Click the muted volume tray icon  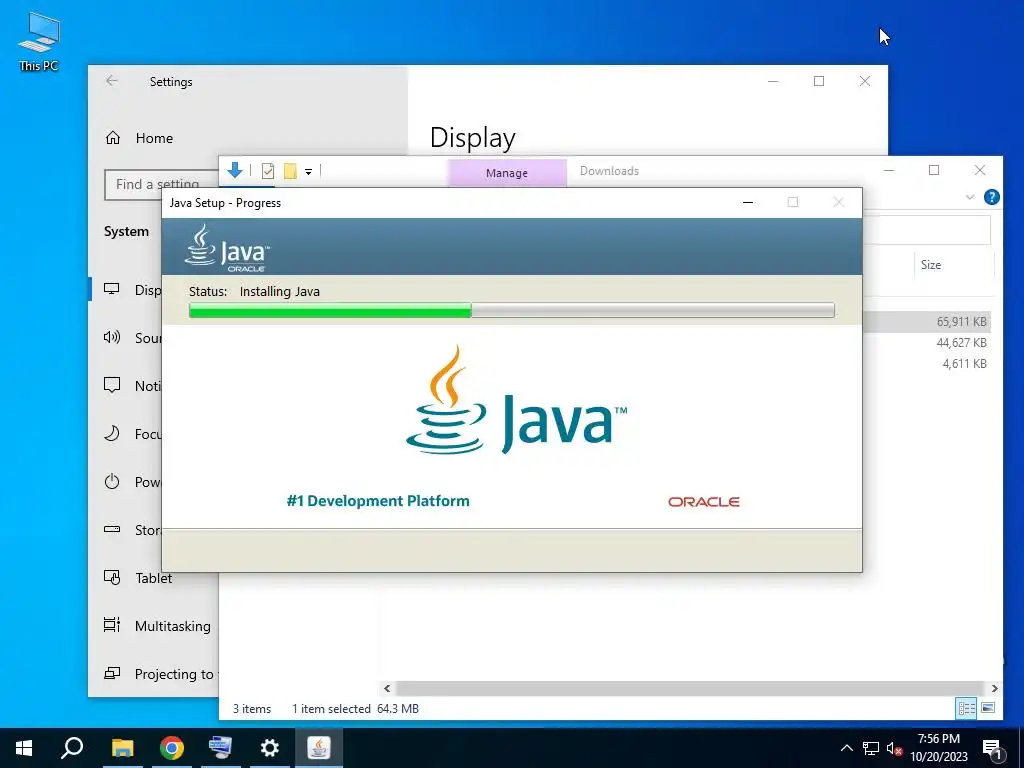pyautogui.click(x=895, y=748)
